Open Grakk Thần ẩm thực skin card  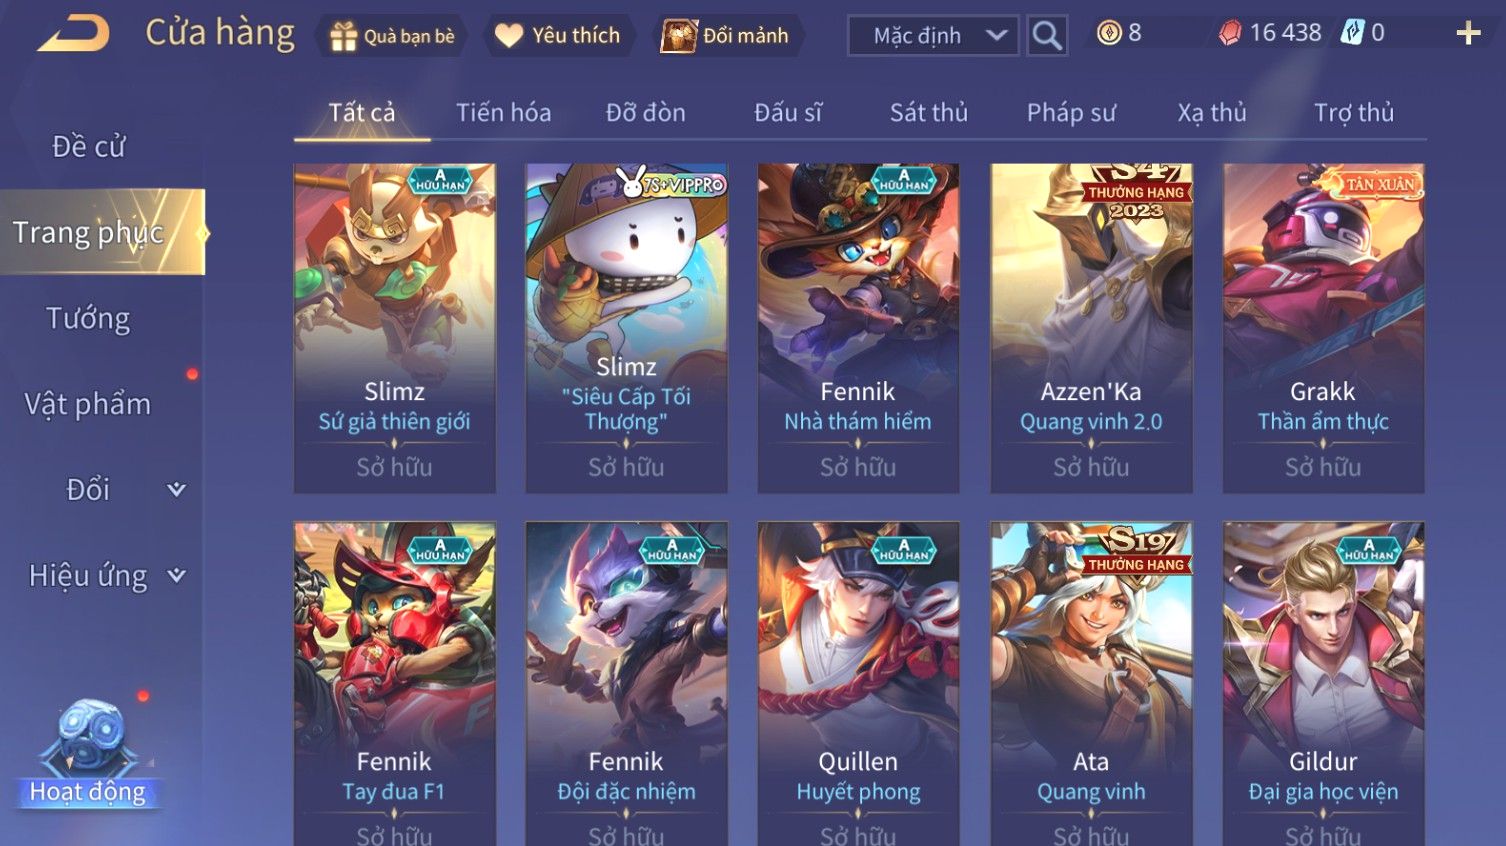tap(1323, 328)
